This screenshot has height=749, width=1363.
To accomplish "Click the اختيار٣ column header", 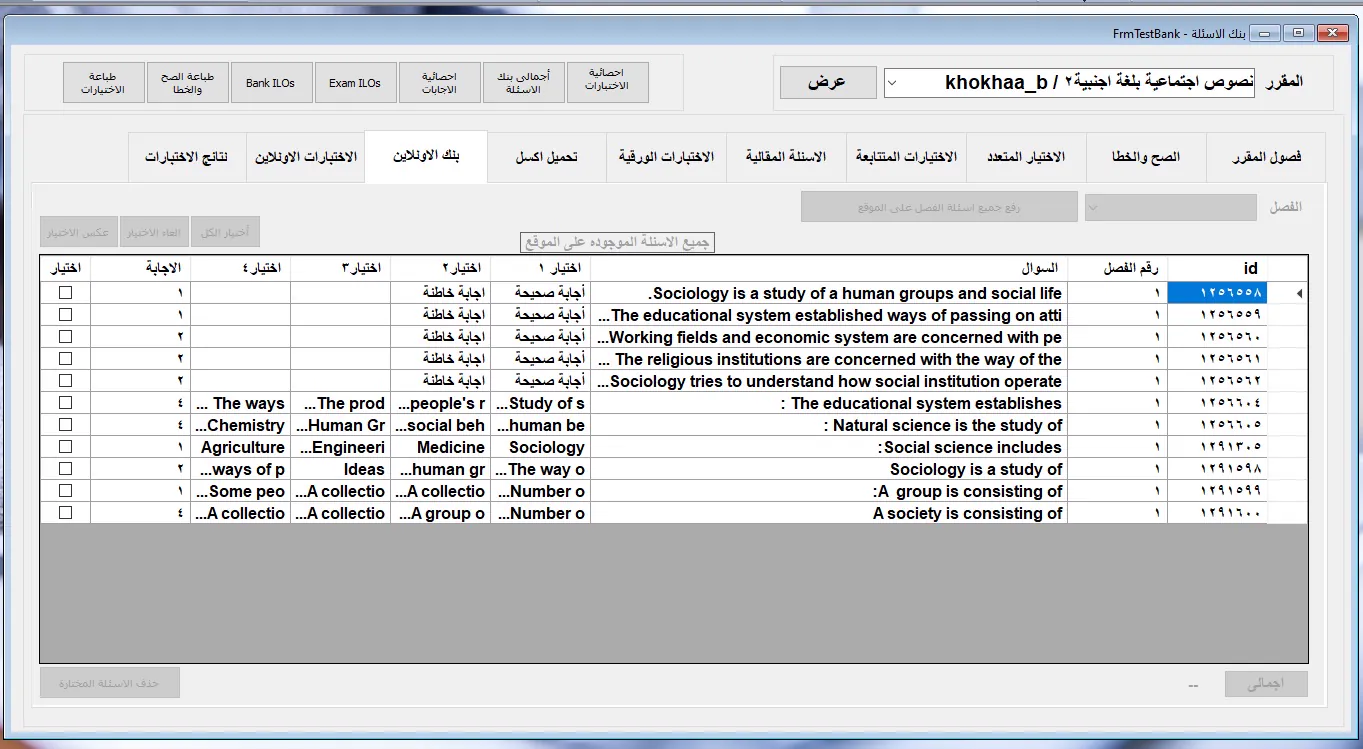I will click(x=341, y=268).
